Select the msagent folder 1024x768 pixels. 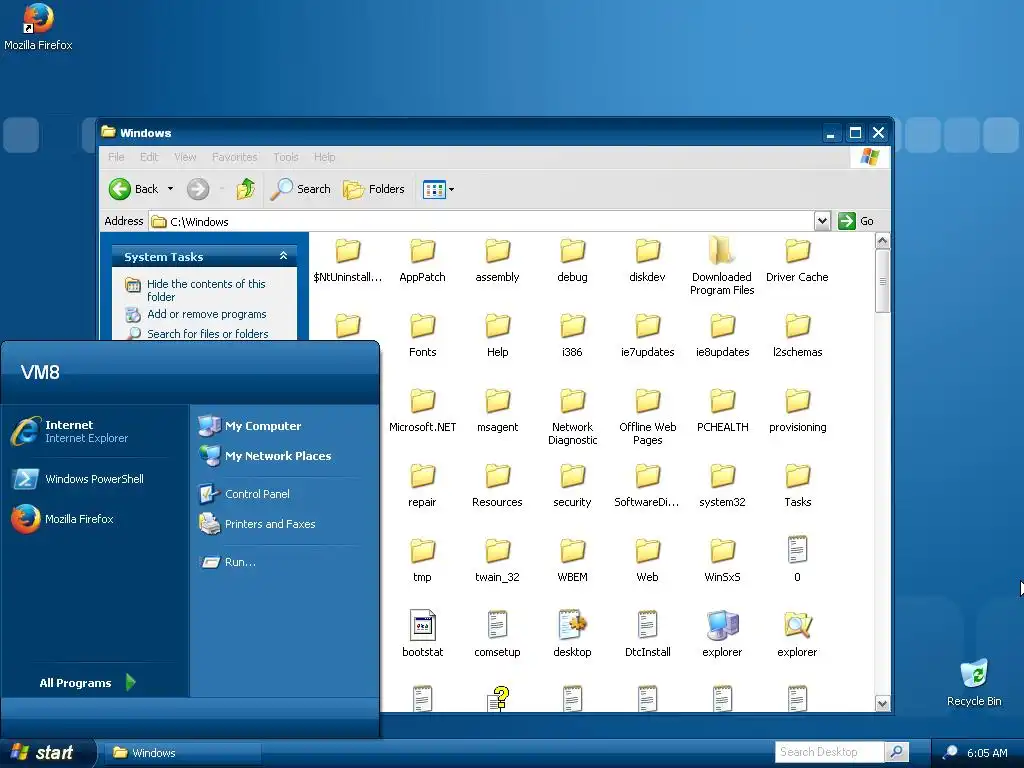[498, 411]
